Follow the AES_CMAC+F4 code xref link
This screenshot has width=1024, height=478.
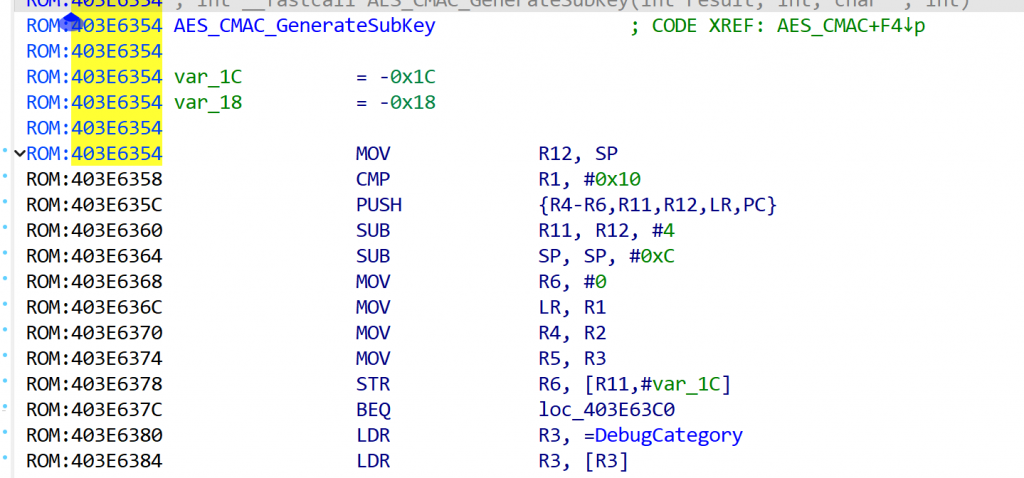851,25
